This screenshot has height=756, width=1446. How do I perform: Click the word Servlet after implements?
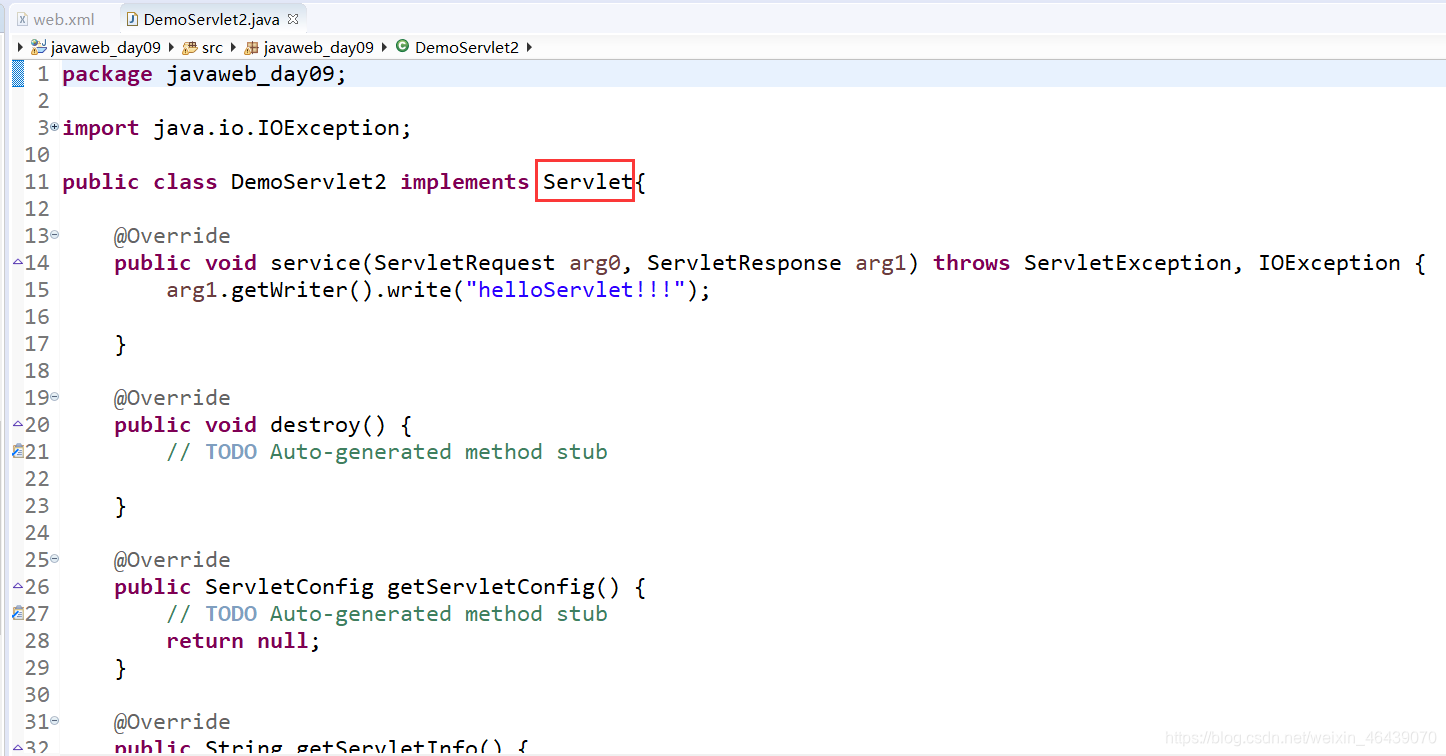[588, 182]
